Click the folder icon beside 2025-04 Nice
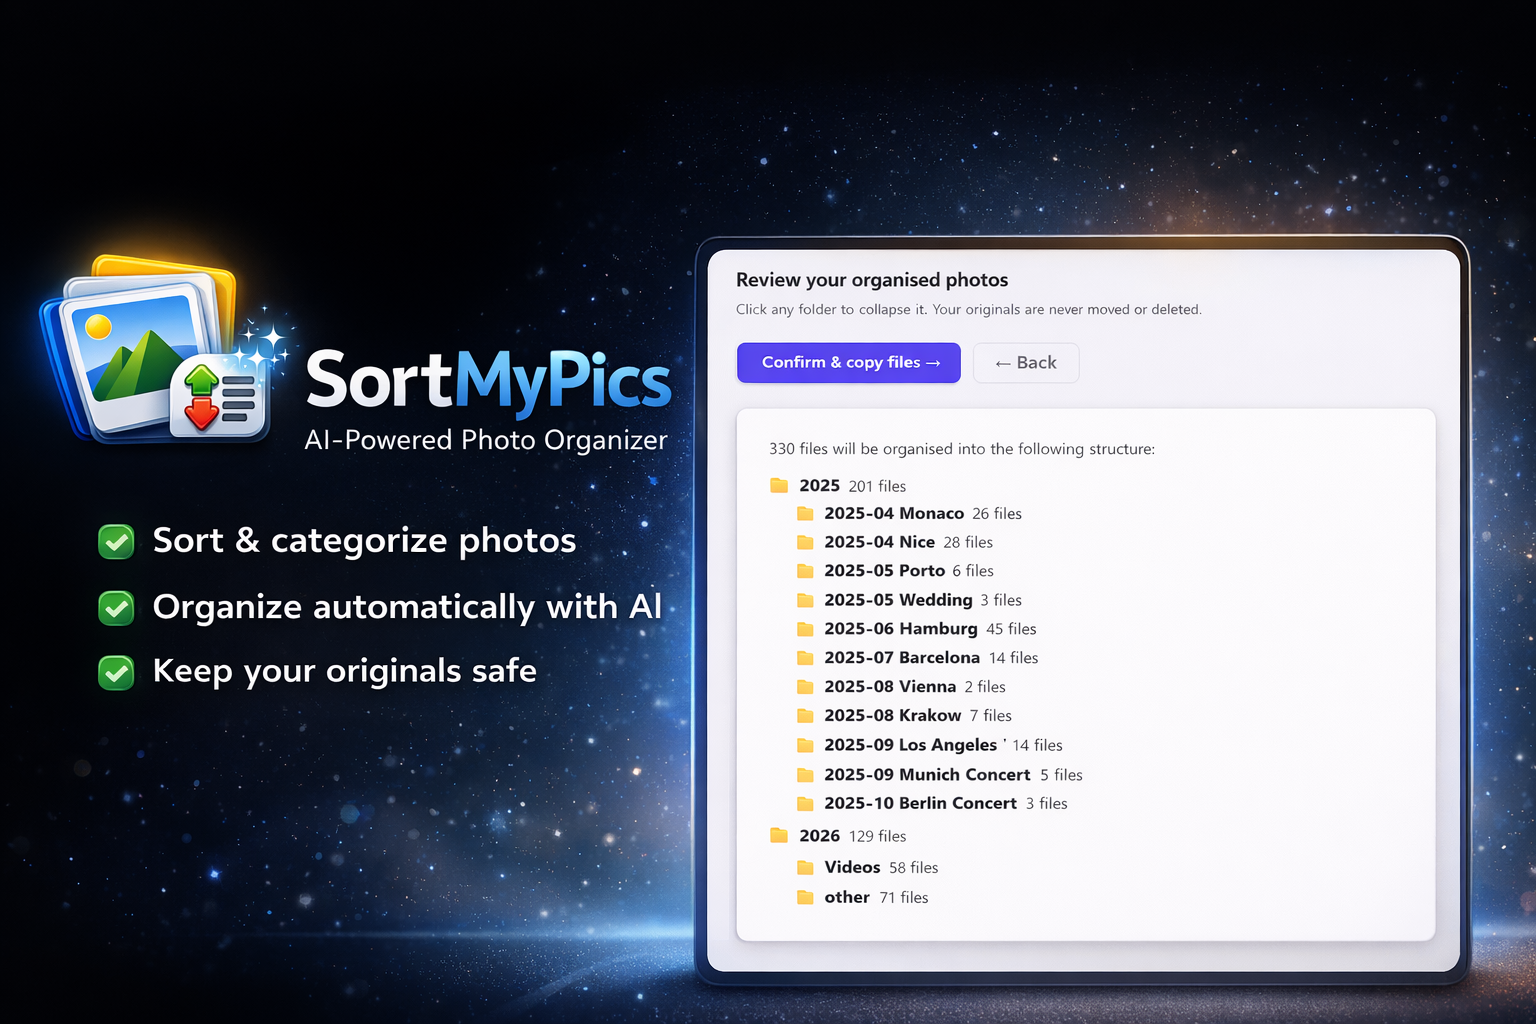This screenshot has width=1536, height=1024. click(806, 542)
